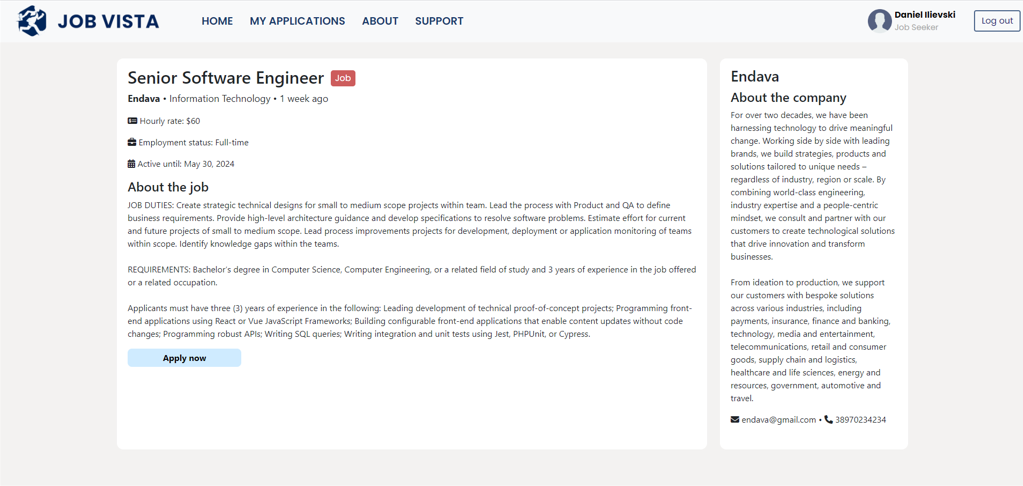
Task: Click the Endava company heading in sidebar
Action: coord(755,76)
